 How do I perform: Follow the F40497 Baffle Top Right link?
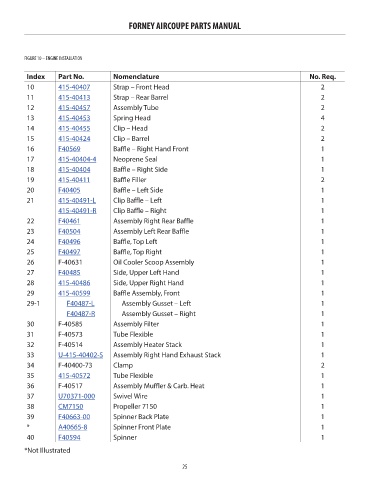[69, 252]
